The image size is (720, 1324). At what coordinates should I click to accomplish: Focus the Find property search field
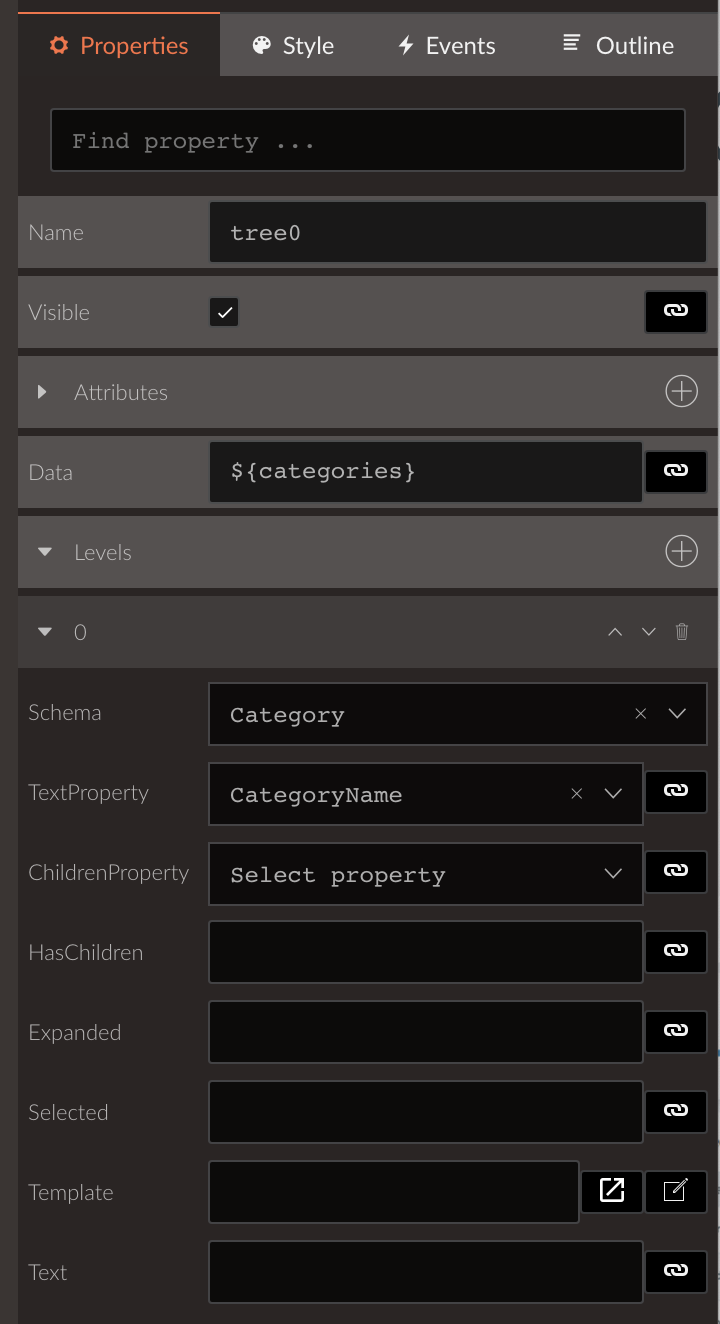point(368,140)
